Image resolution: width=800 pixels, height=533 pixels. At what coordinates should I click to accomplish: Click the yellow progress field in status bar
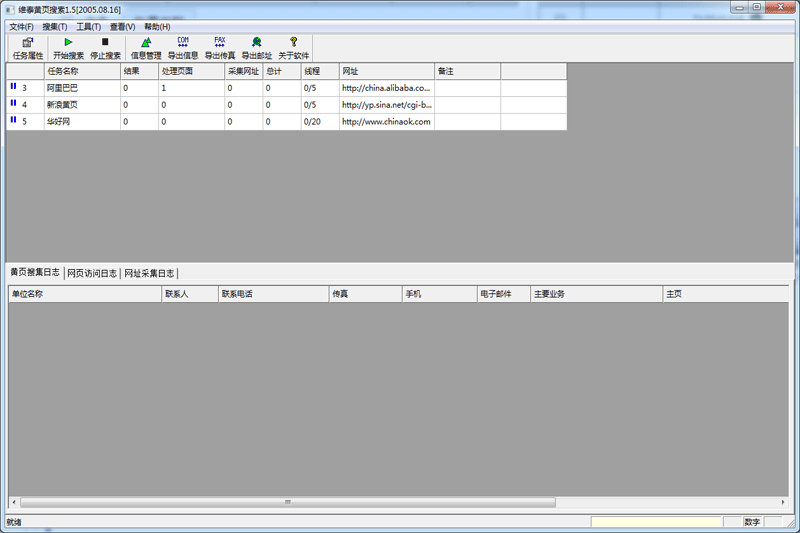(x=656, y=522)
